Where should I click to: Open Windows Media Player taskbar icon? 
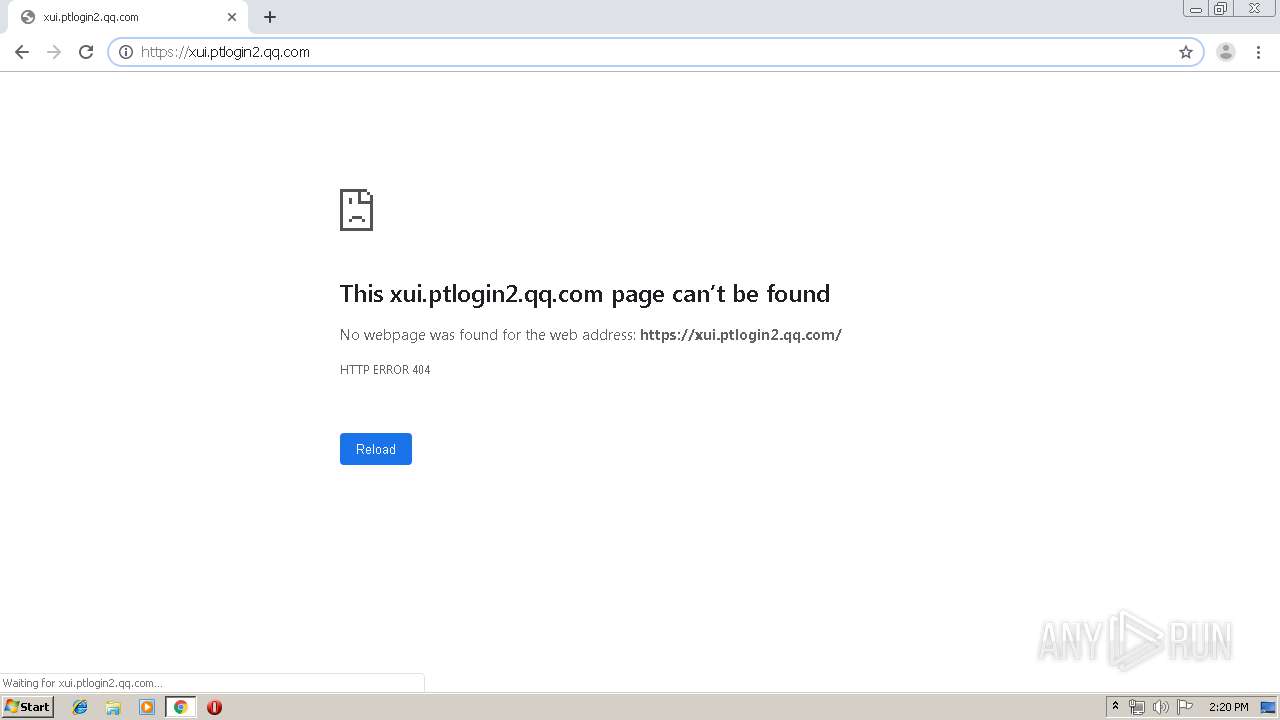pos(147,707)
